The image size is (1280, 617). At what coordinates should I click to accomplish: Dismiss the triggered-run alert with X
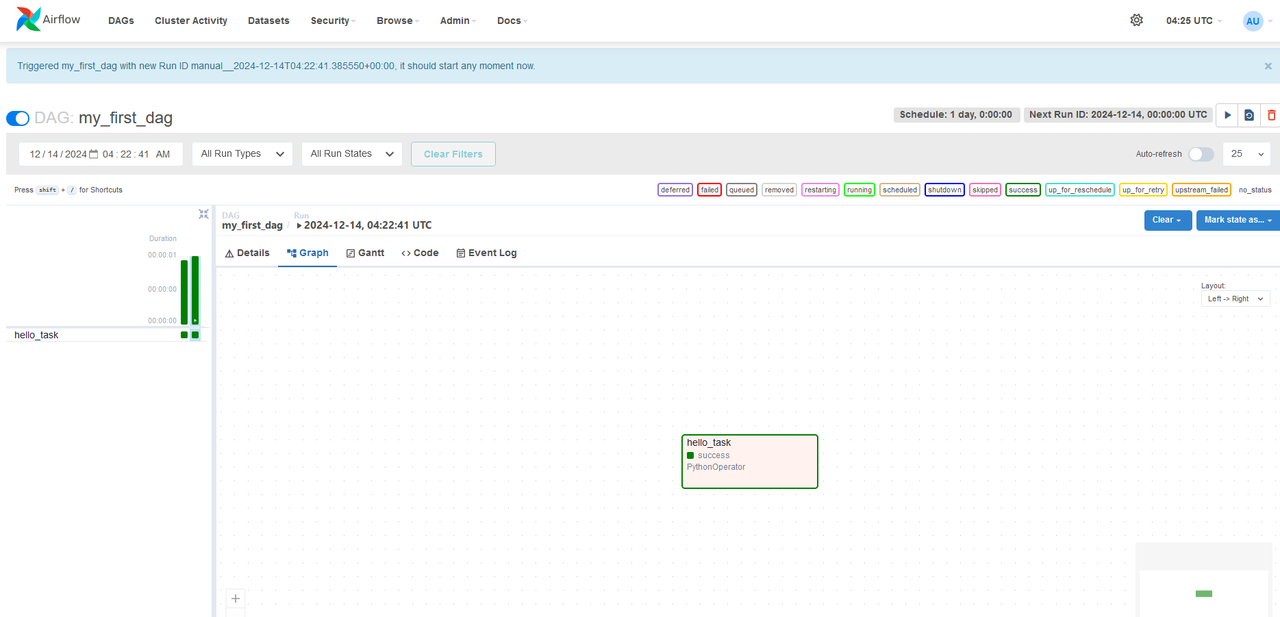1268,66
